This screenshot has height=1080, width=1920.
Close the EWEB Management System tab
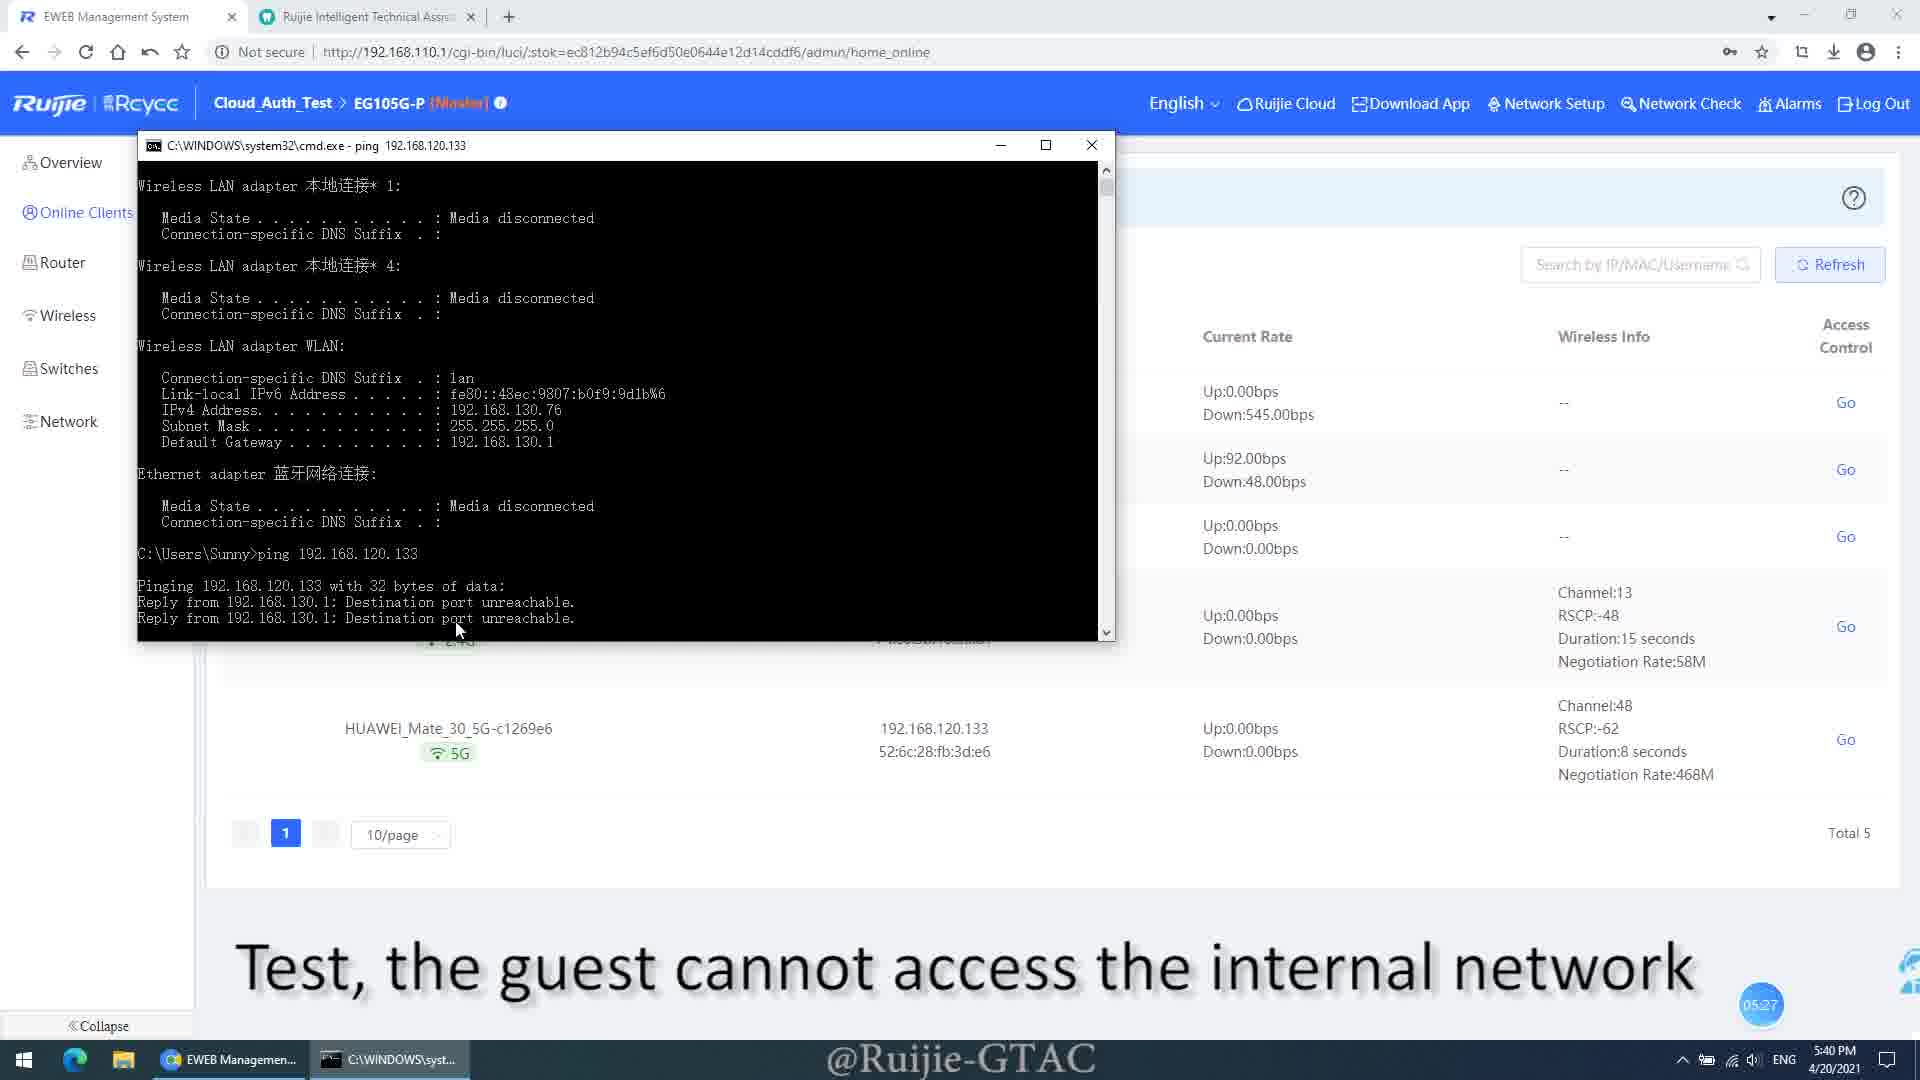pyautogui.click(x=232, y=17)
